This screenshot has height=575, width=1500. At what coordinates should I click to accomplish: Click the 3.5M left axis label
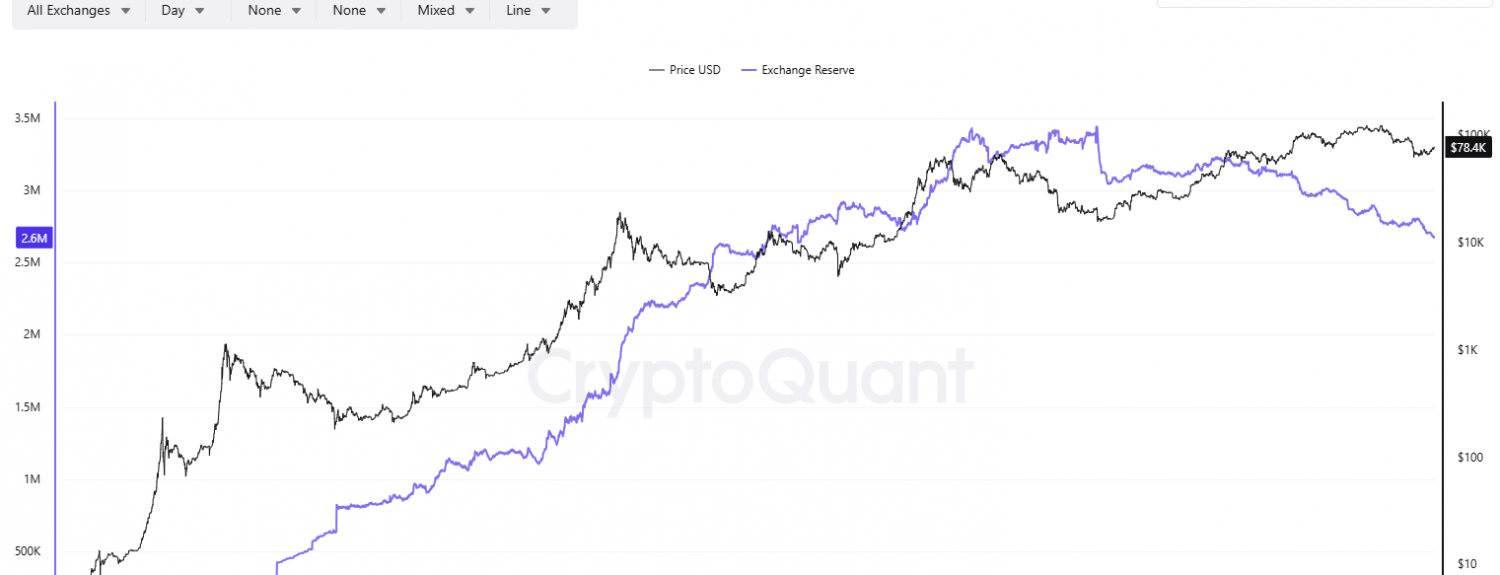coord(27,119)
